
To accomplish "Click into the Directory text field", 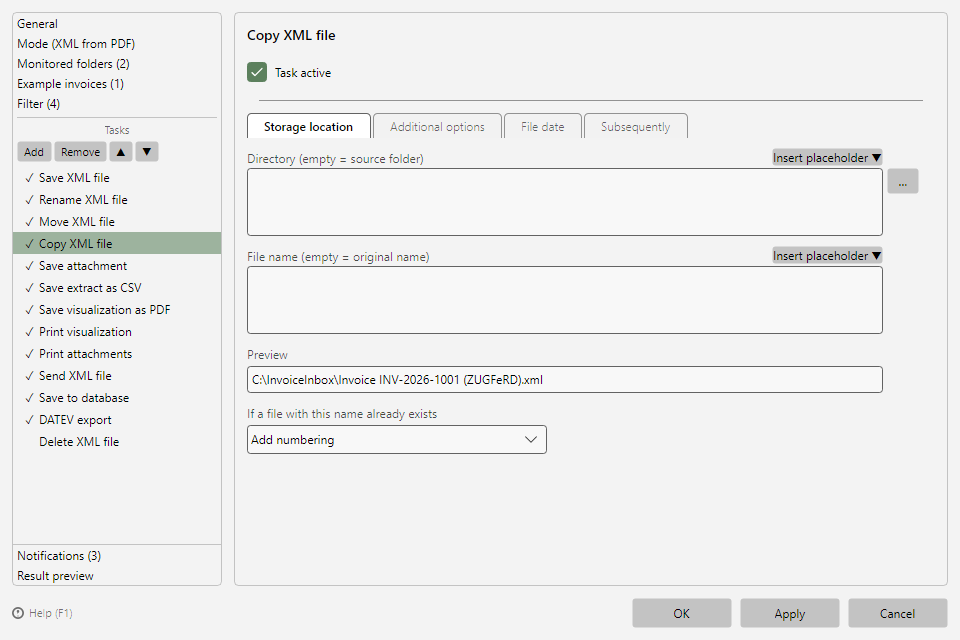I will (564, 202).
